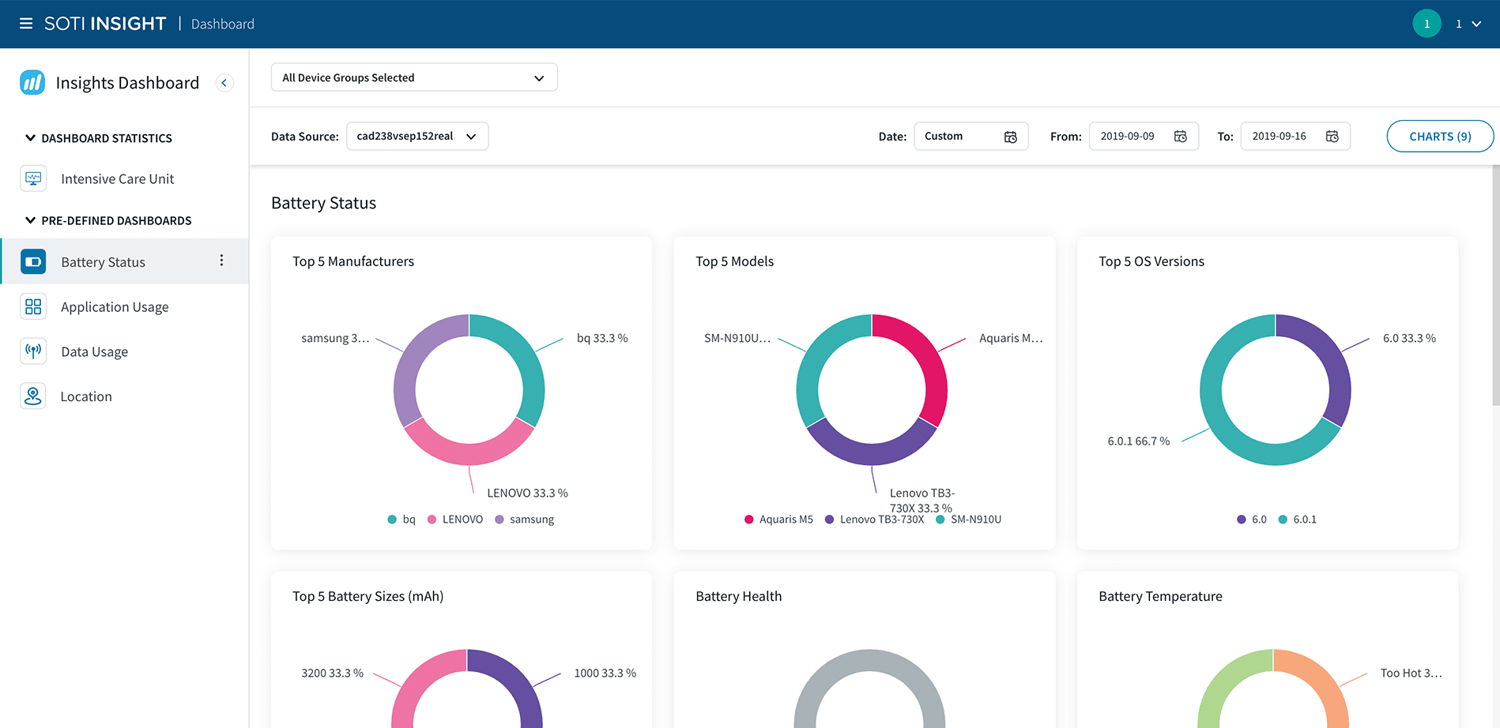This screenshot has width=1500, height=728.
Task: Open the hamburger navigation menu
Action: (26, 24)
